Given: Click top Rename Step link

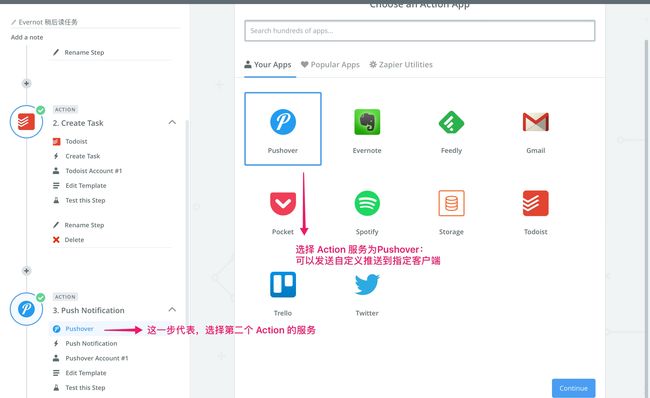Looking at the screenshot, I should coord(84,52).
